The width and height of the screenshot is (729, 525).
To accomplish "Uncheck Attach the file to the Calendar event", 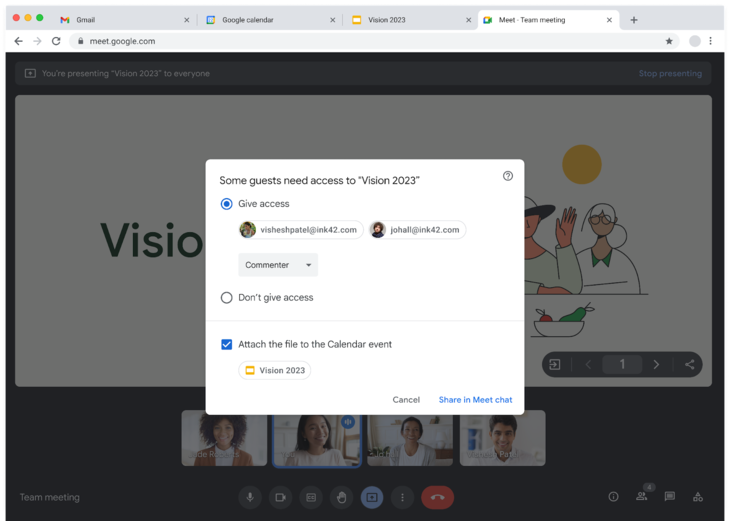I will coord(226,345).
